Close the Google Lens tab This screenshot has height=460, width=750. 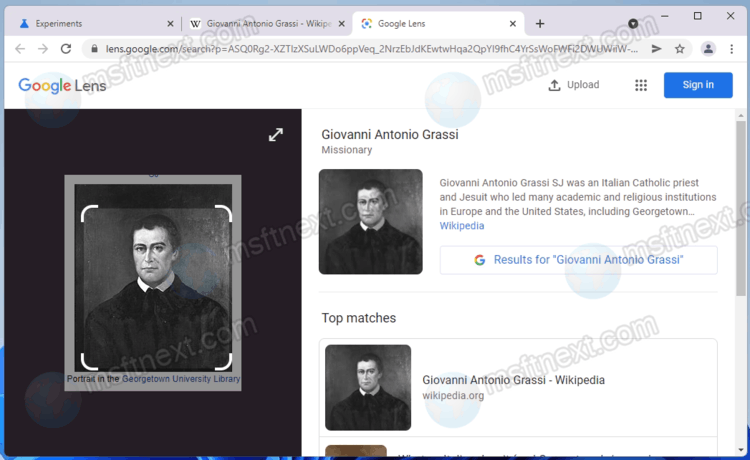513,23
